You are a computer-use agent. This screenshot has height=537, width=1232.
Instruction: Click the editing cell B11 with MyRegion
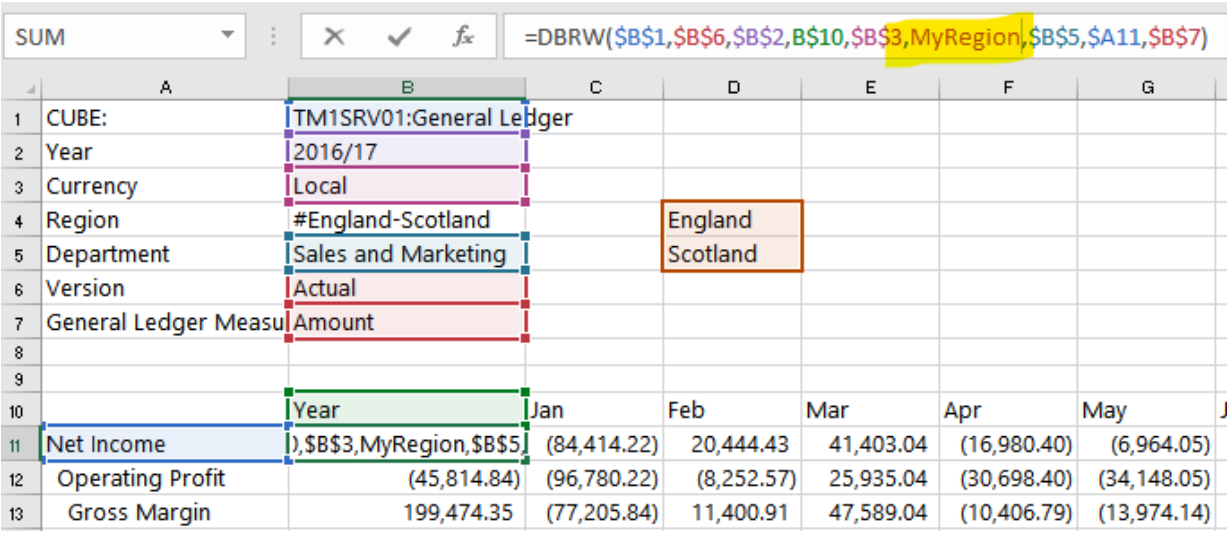click(x=407, y=444)
